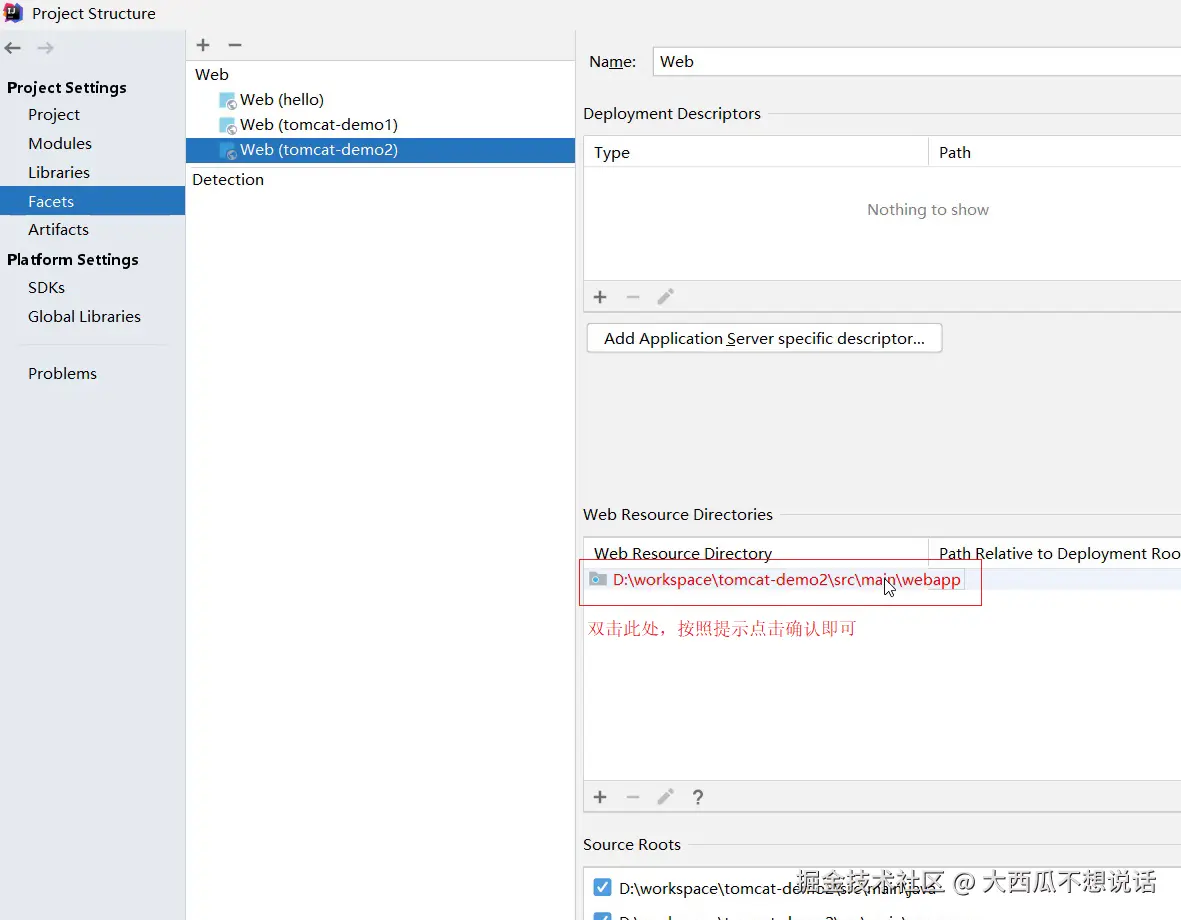Viewport: 1181px width, 920px height.
Task: Select Web (tomcat-demo2) facet
Action: 380,150
